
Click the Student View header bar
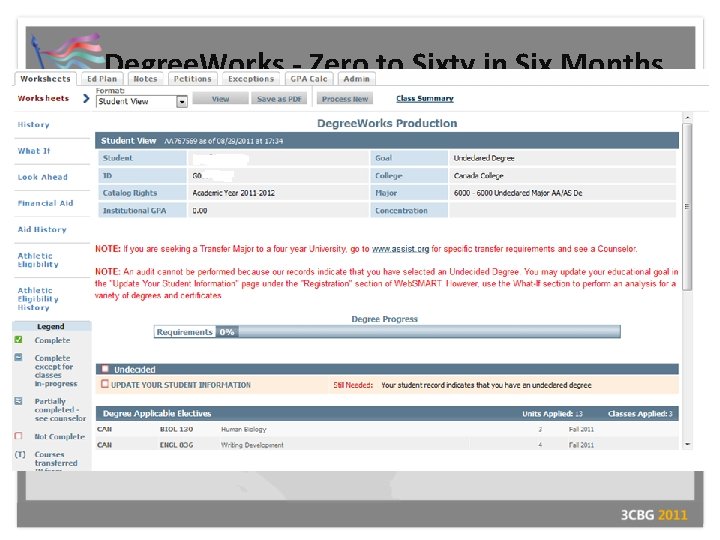(x=387, y=141)
